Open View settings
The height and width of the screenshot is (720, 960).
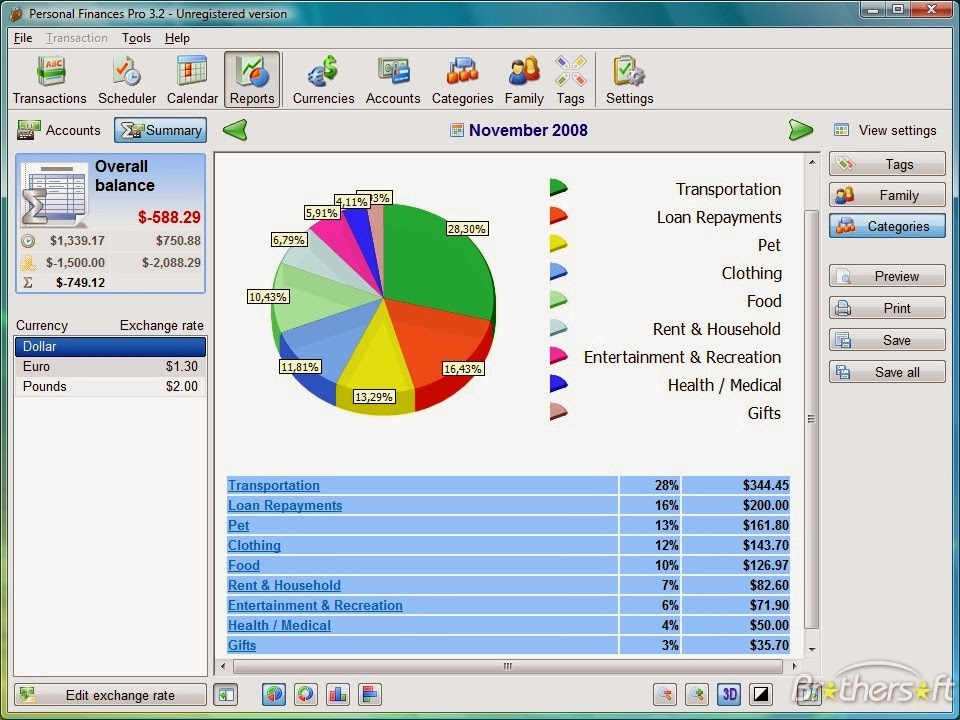(885, 130)
